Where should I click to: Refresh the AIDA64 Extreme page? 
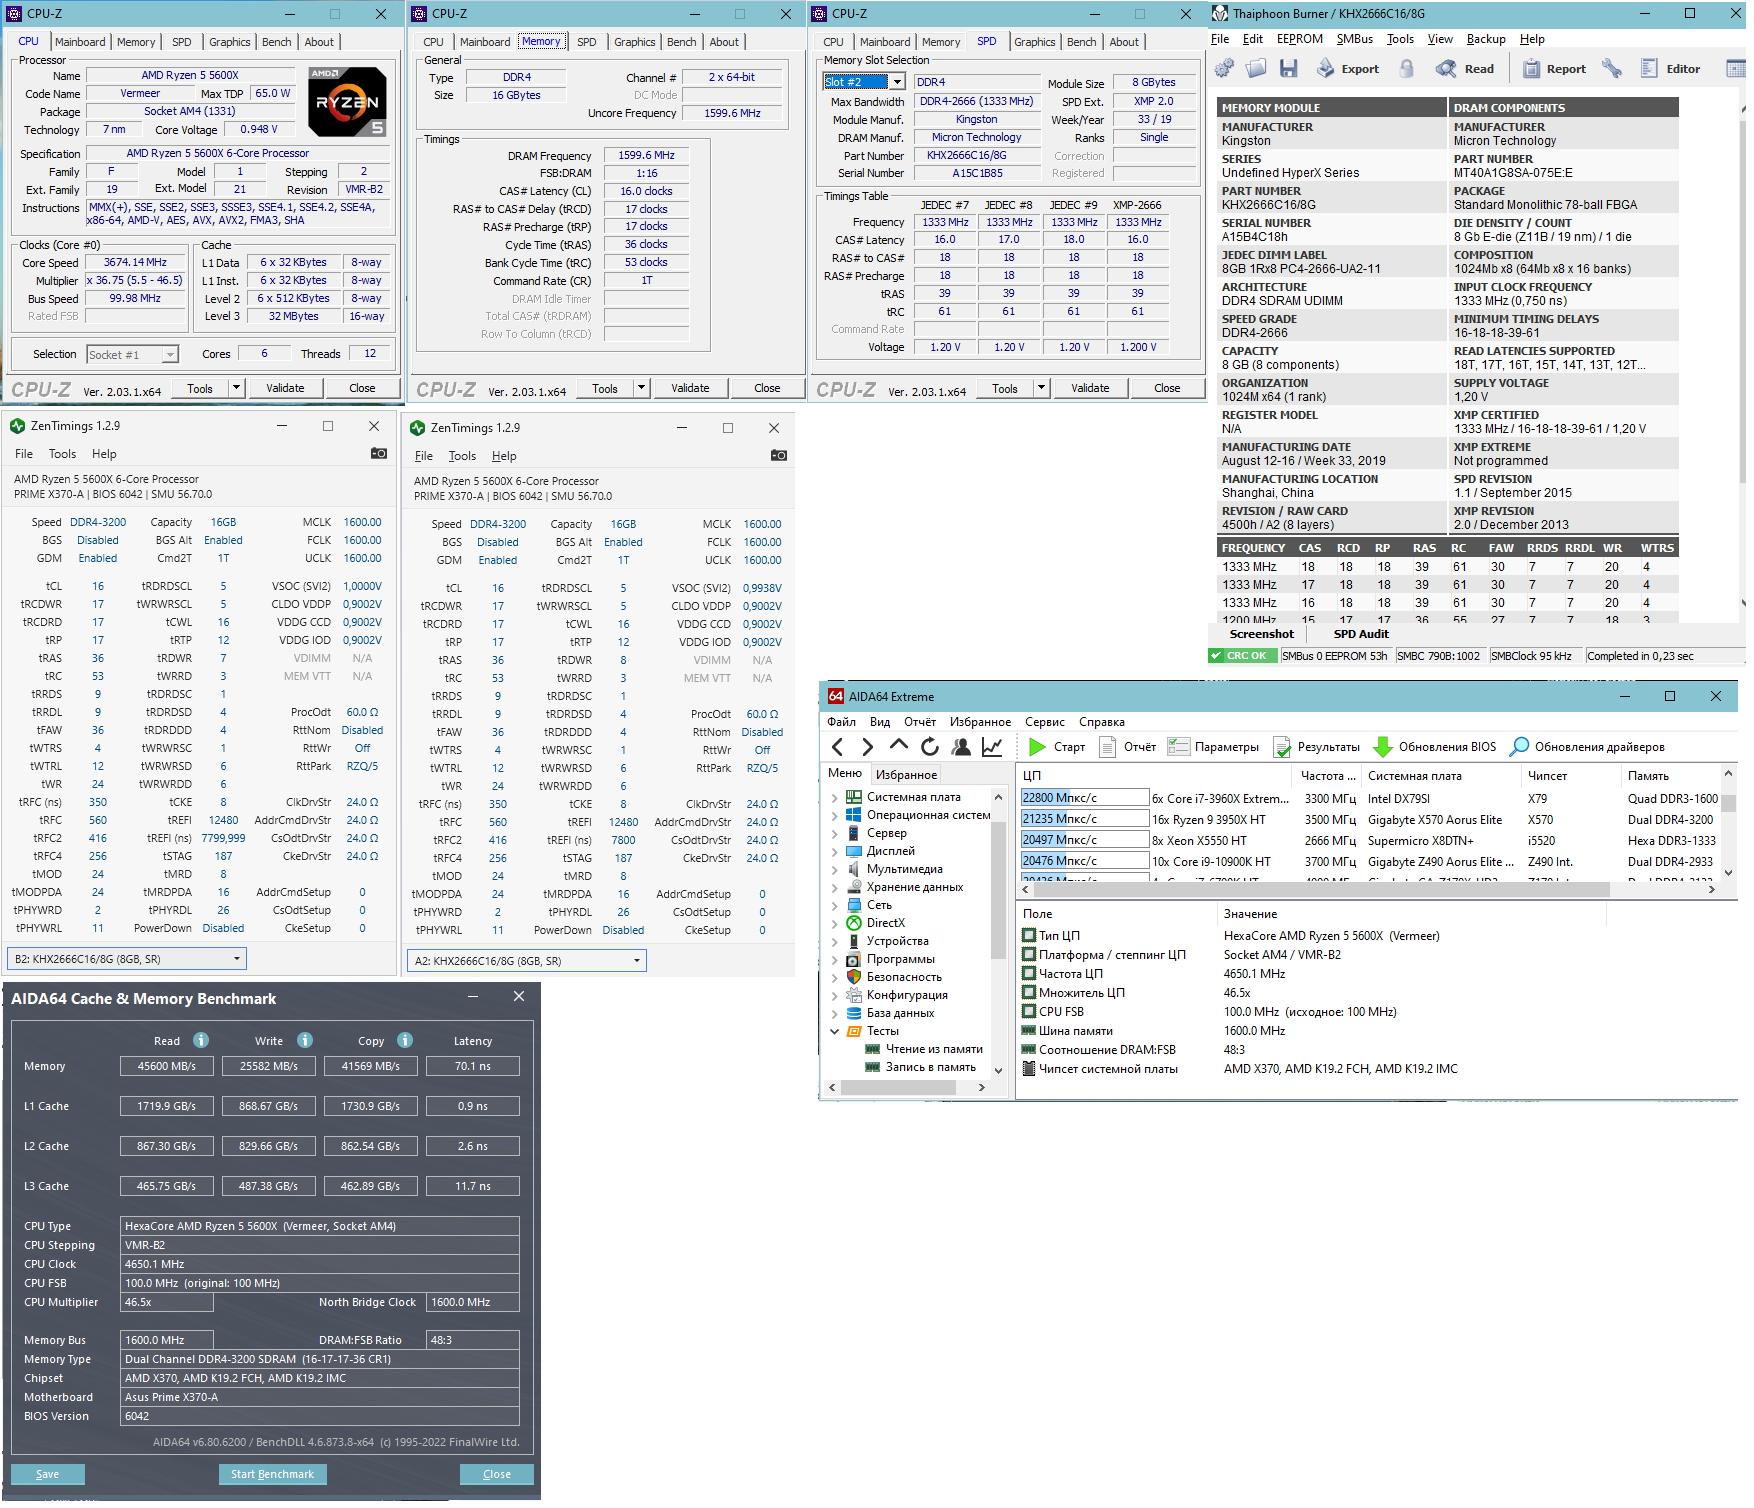pos(929,747)
